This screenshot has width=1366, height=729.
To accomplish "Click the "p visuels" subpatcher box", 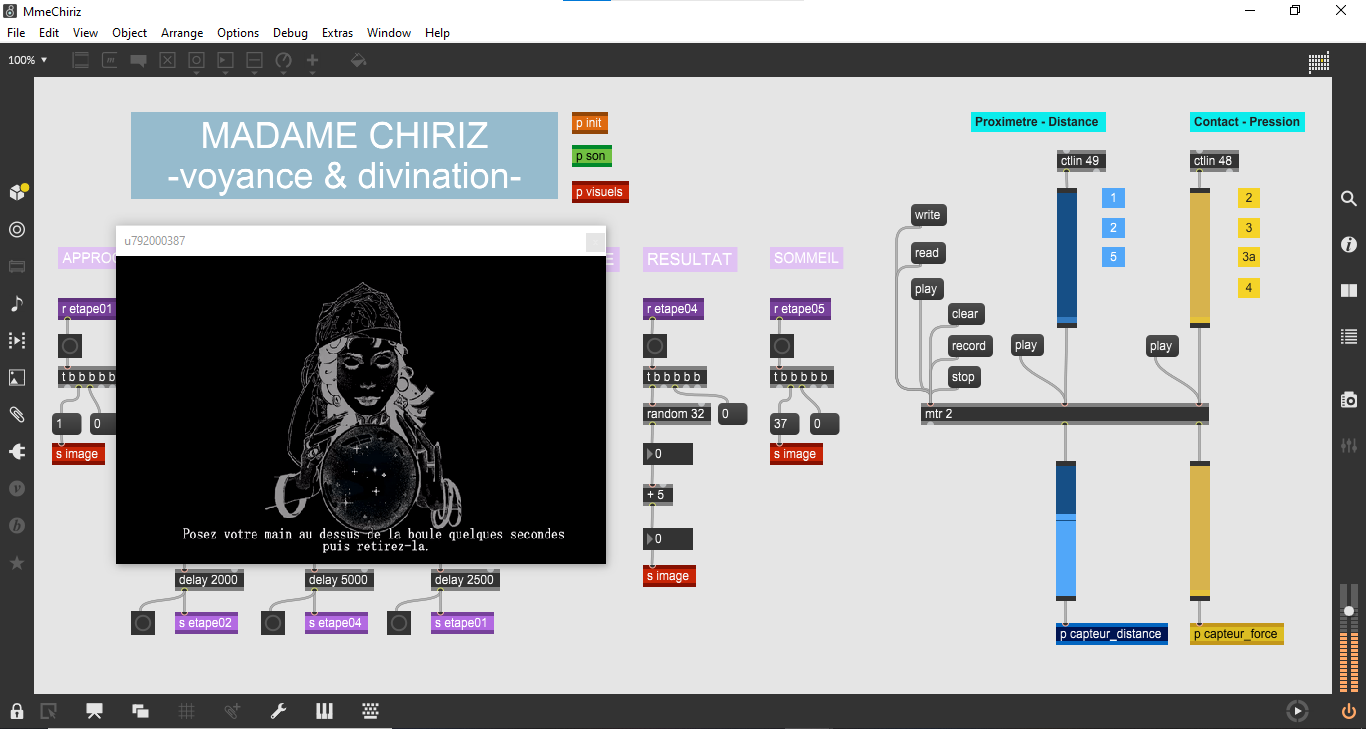I will pyautogui.click(x=600, y=192).
